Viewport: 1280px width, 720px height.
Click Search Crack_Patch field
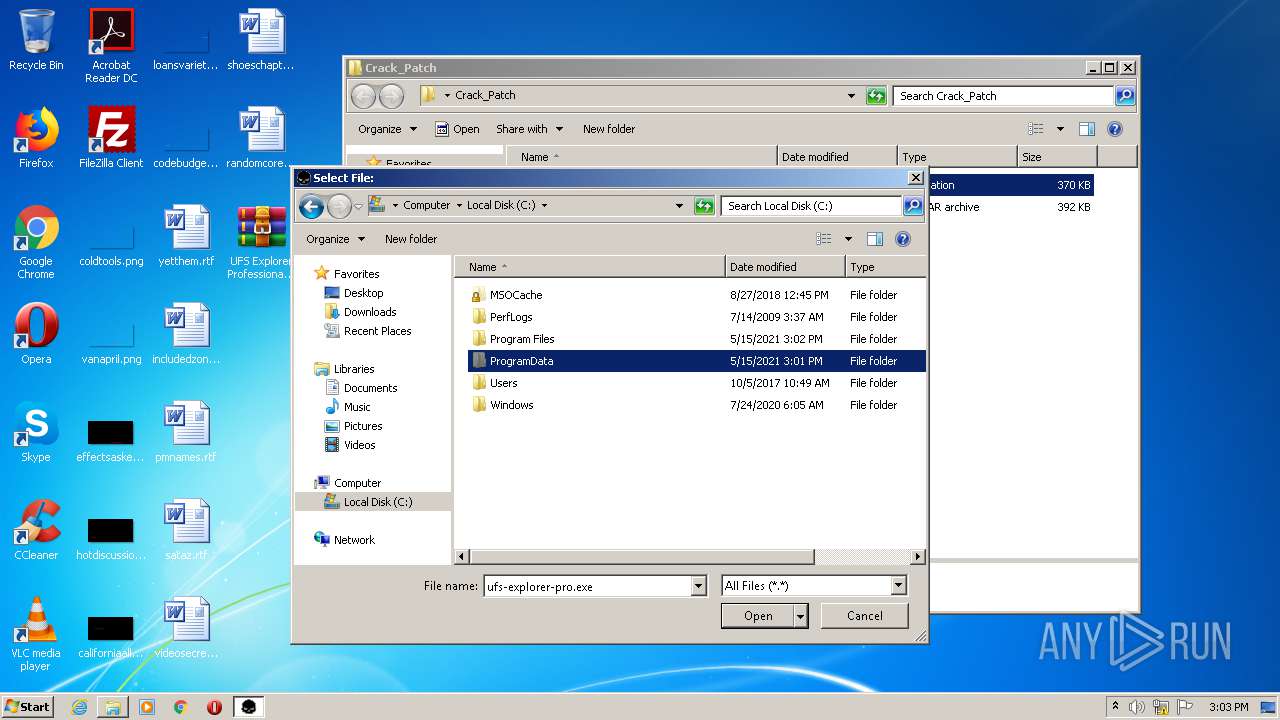1003,96
